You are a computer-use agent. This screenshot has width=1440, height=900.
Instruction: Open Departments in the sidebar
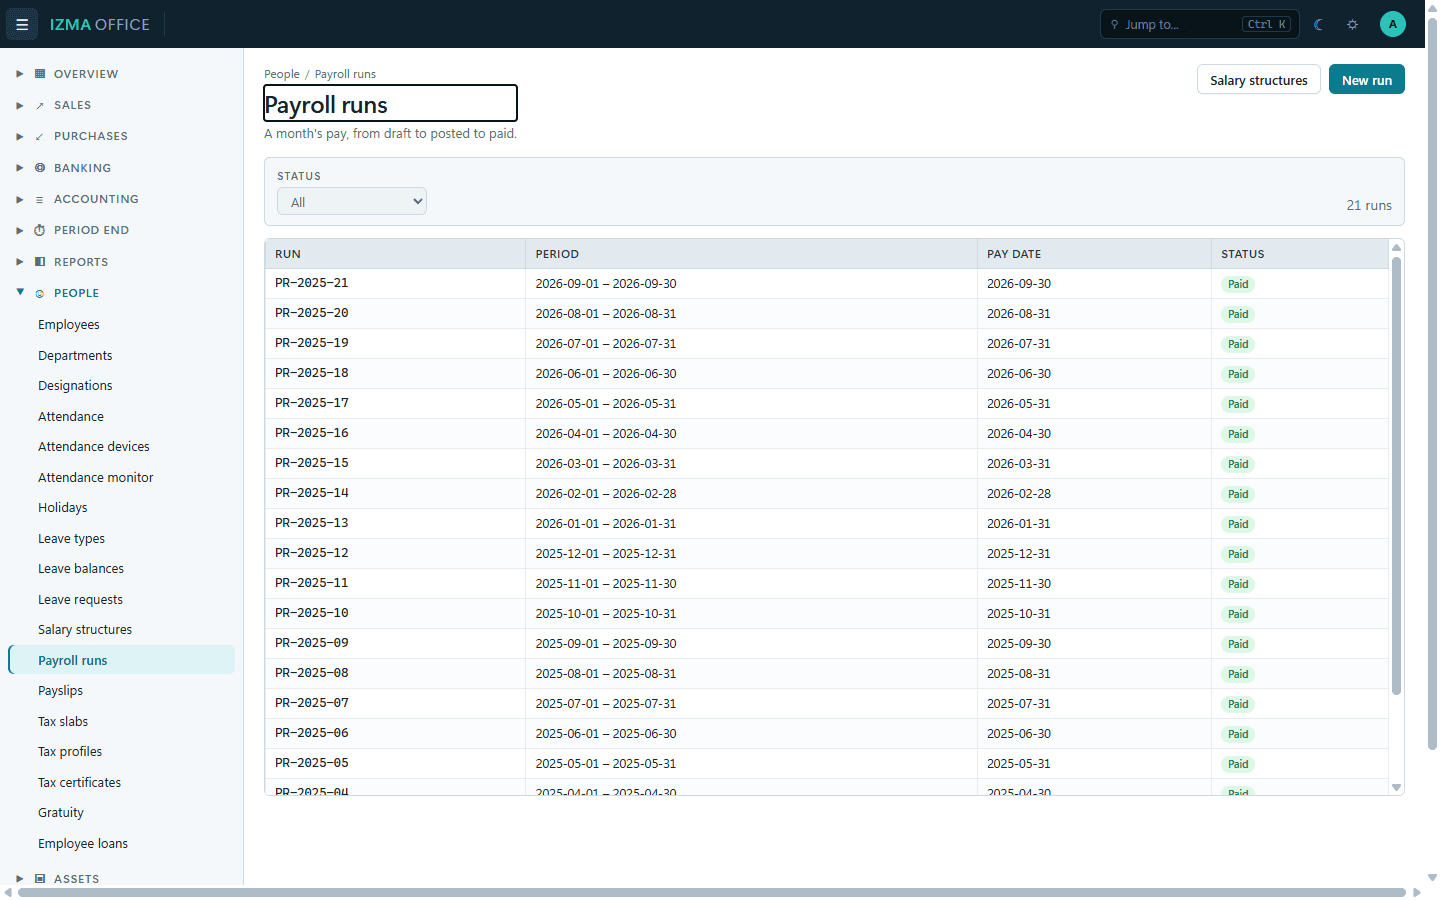pos(121,356)
